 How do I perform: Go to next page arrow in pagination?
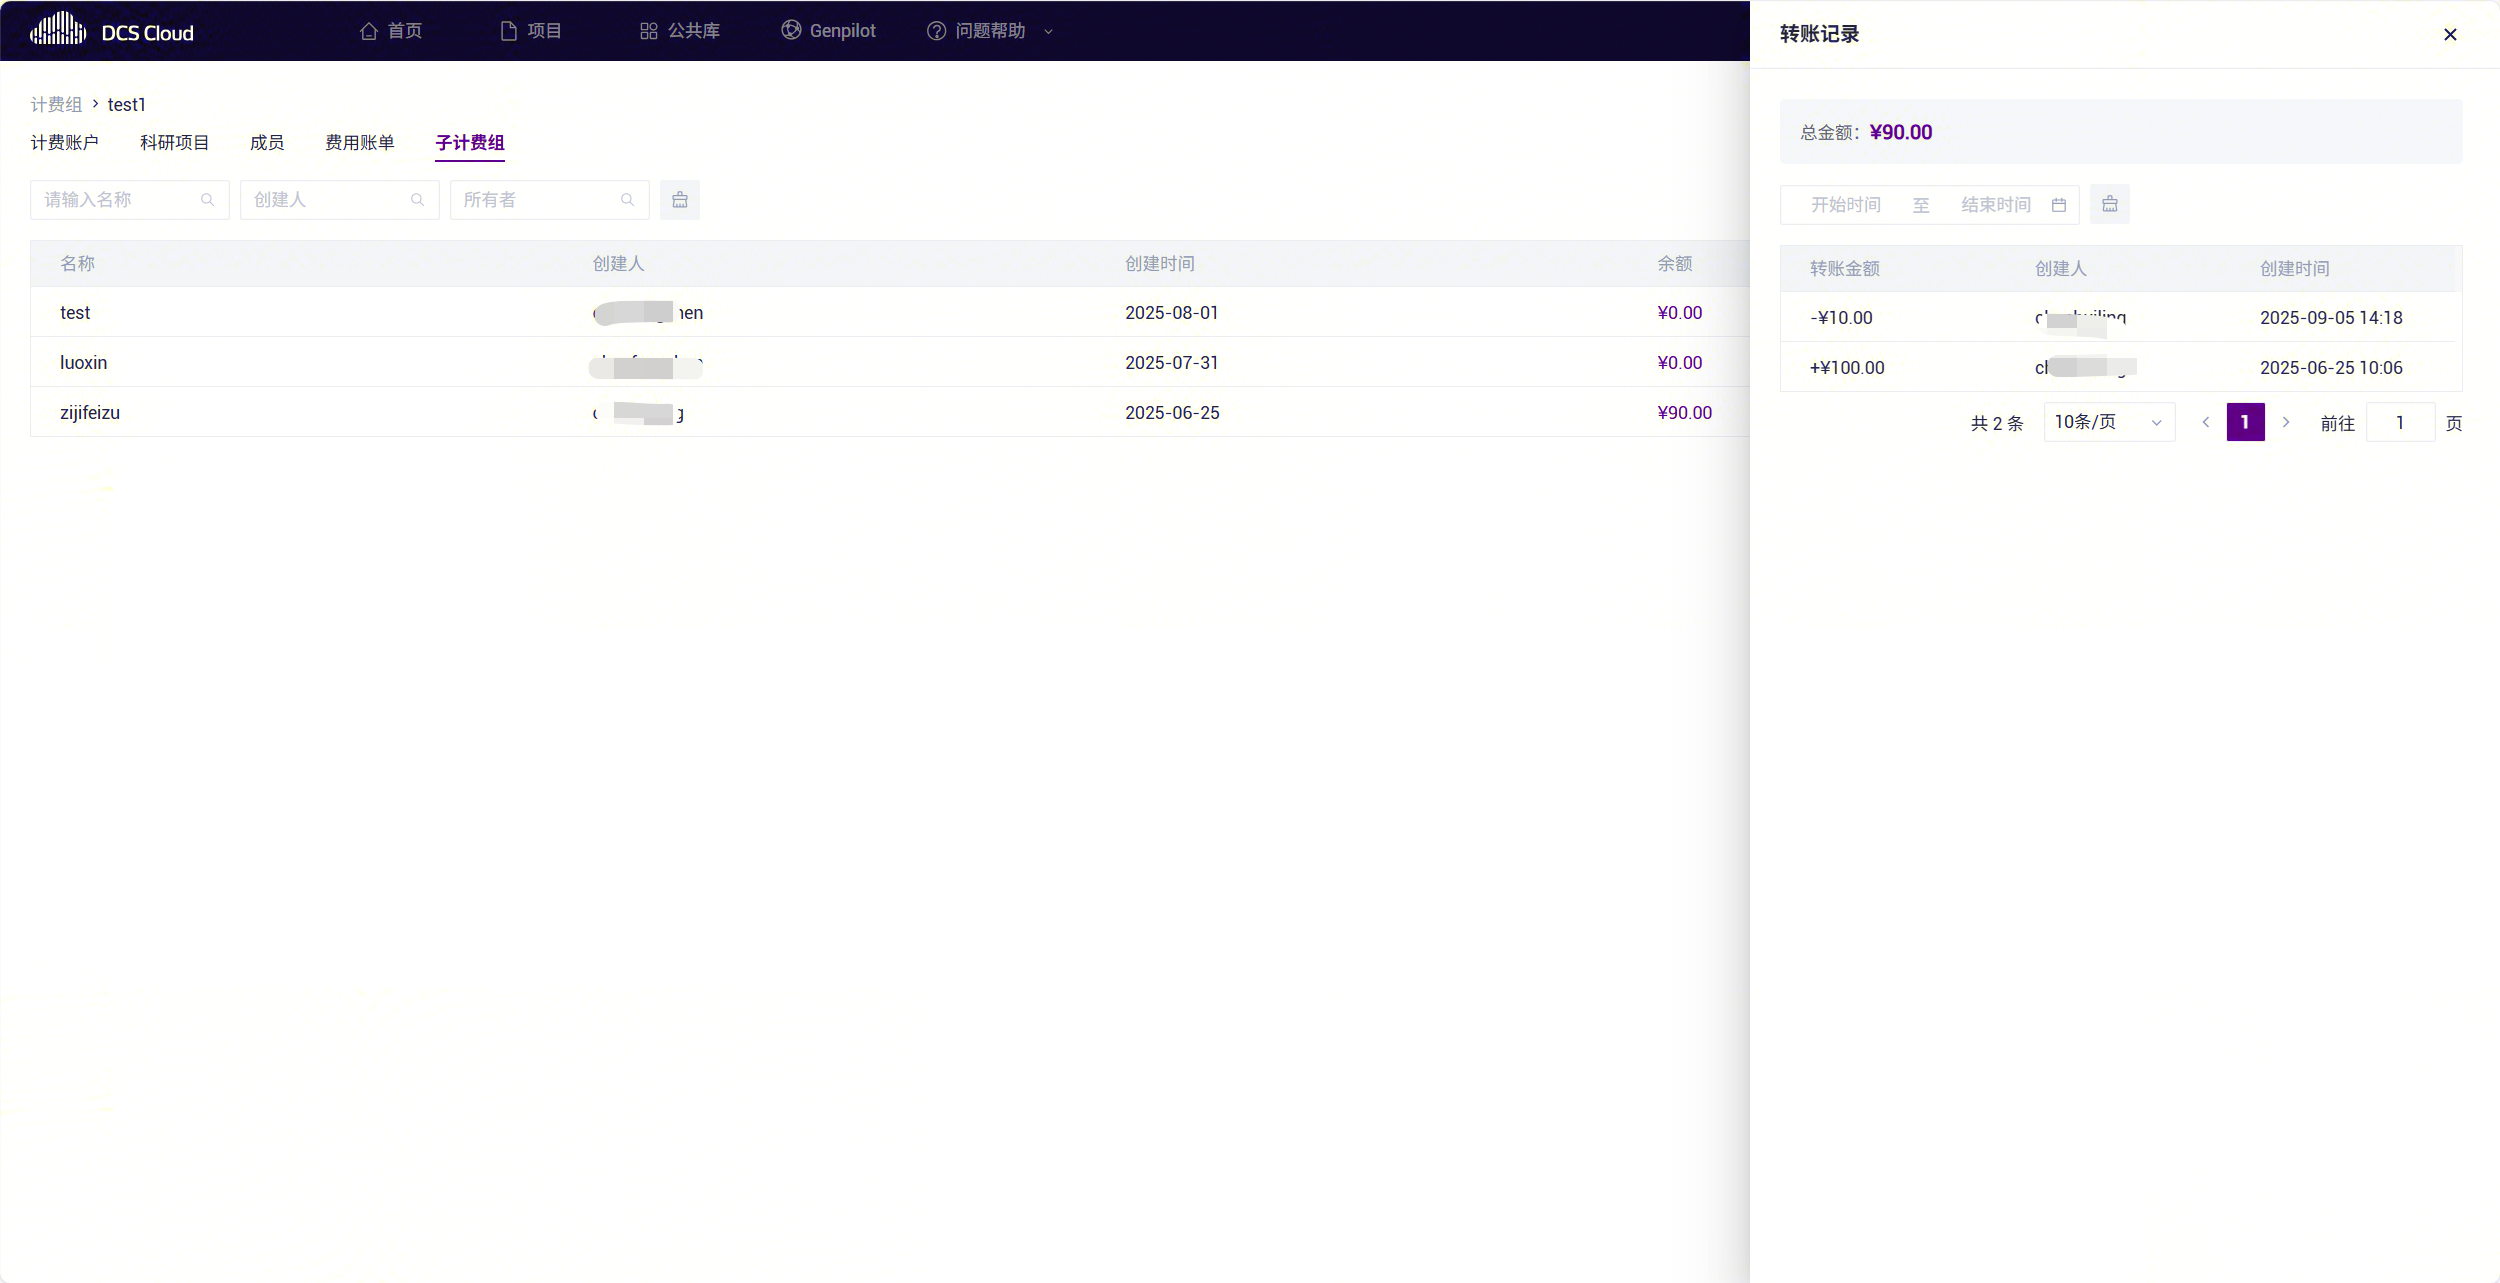point(2286,422)
